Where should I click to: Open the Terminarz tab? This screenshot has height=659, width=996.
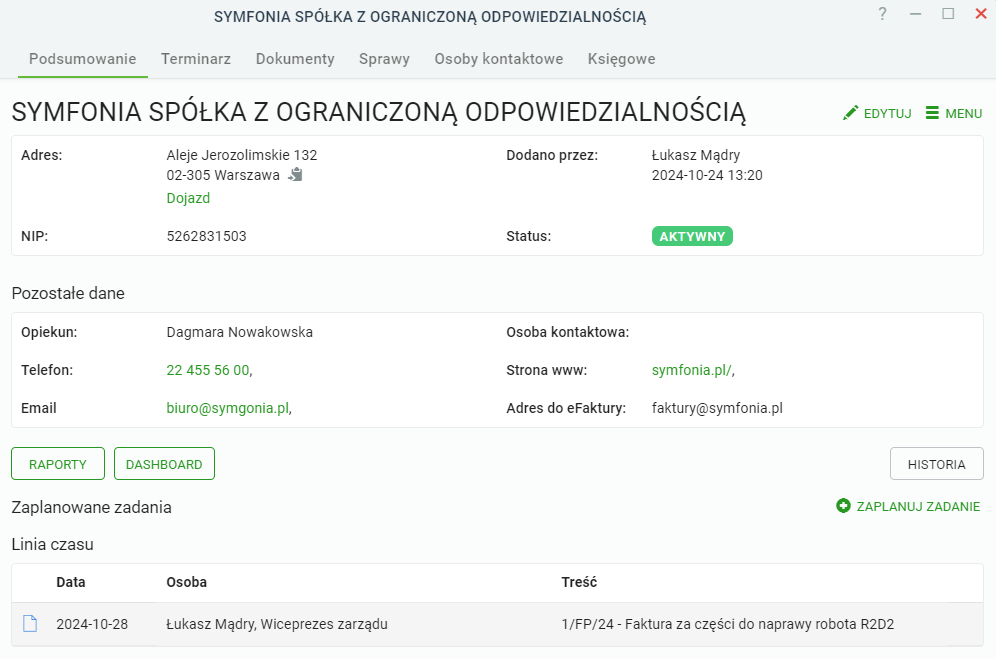pos(196,59)
